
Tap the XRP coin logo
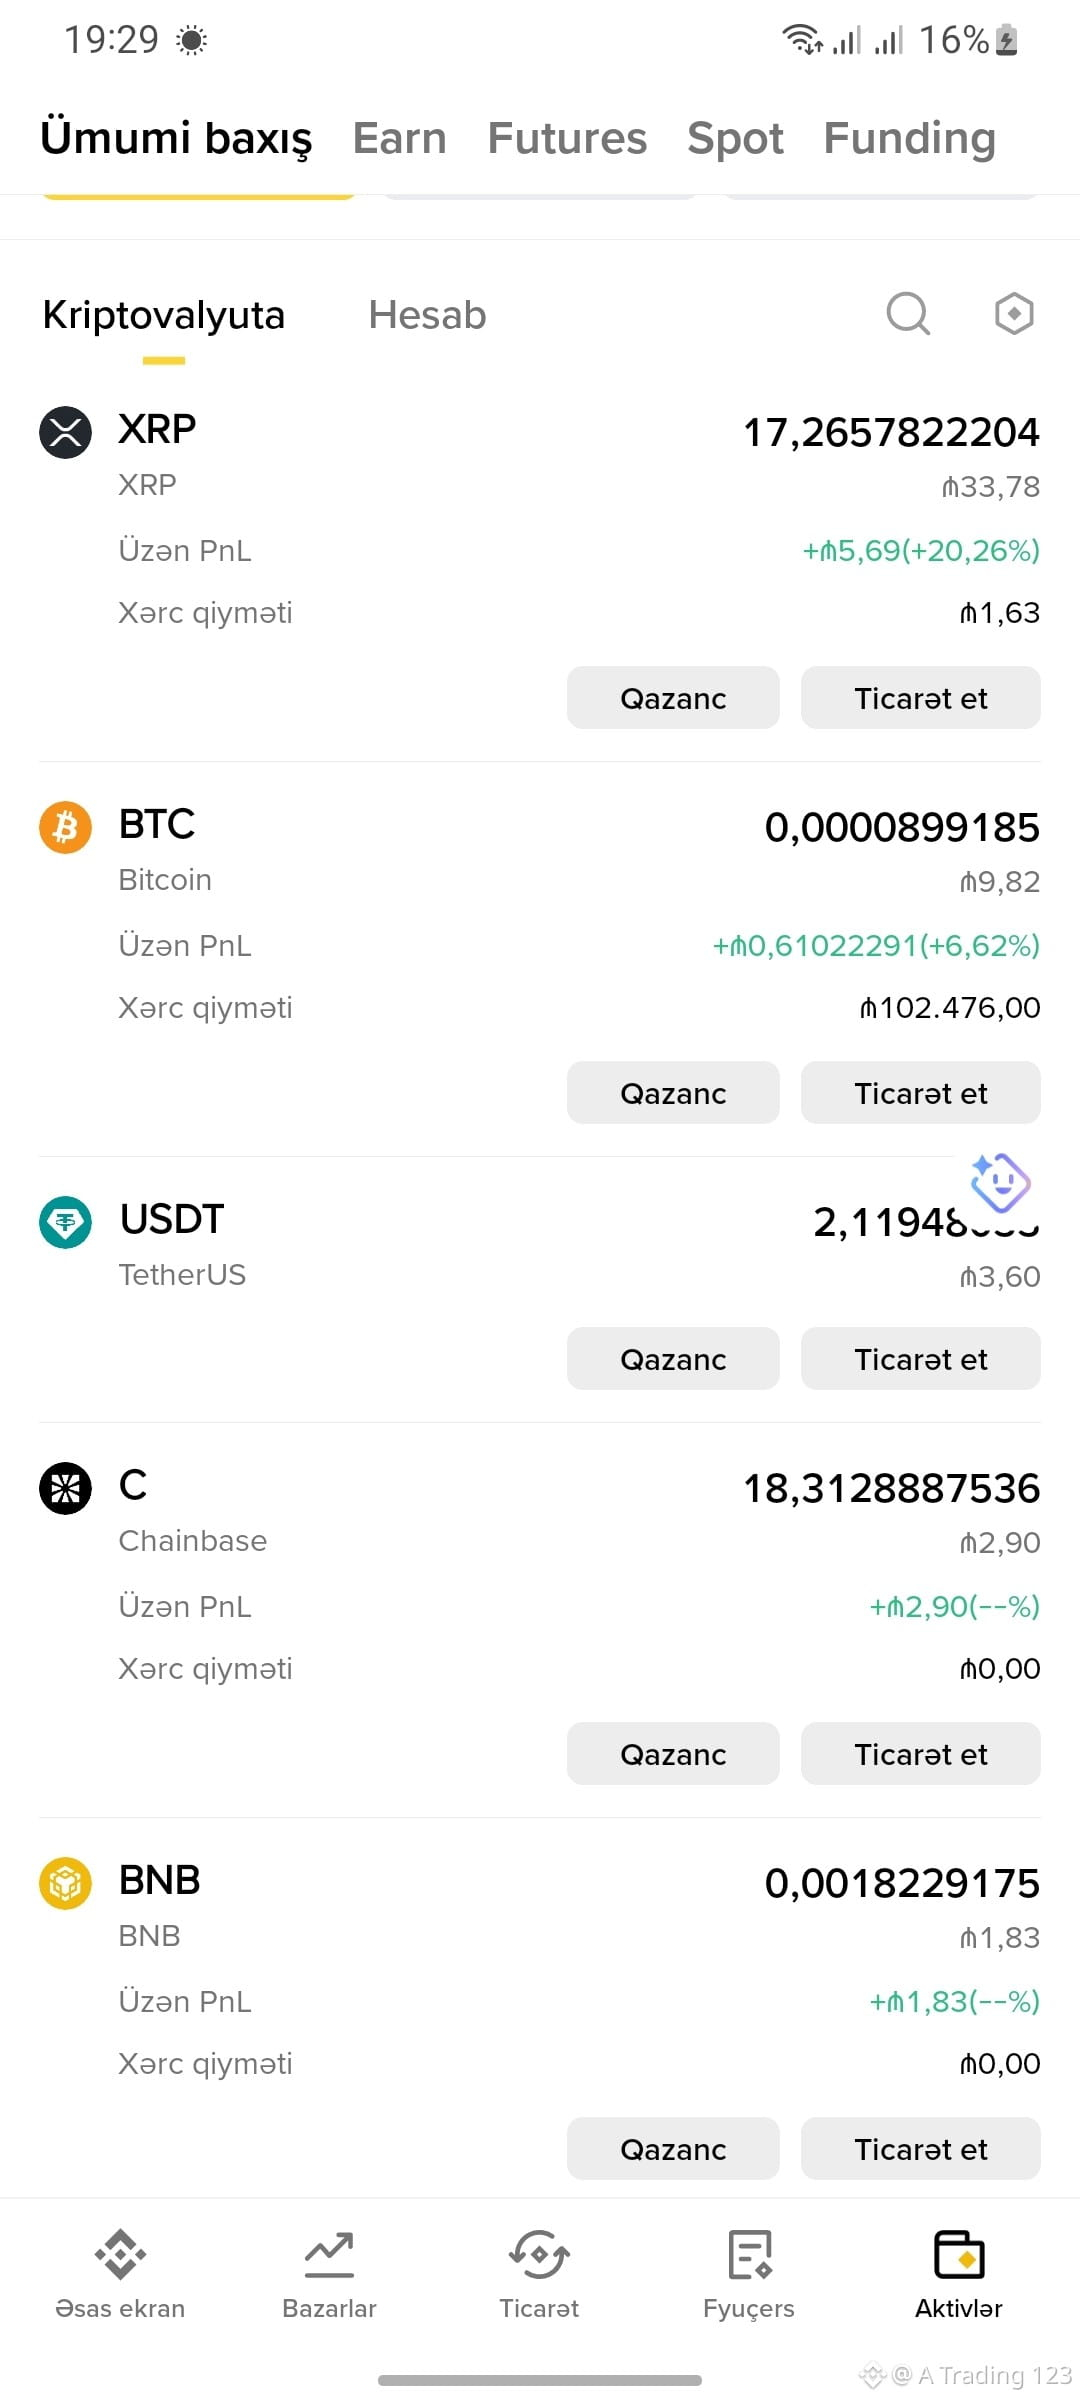[x=65, y=433]
